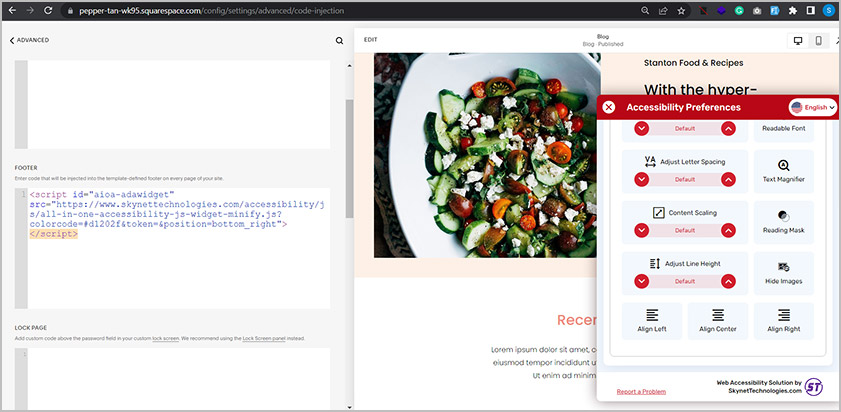
Task: Click the share page icon in address bar
Action: click(663, 10)
